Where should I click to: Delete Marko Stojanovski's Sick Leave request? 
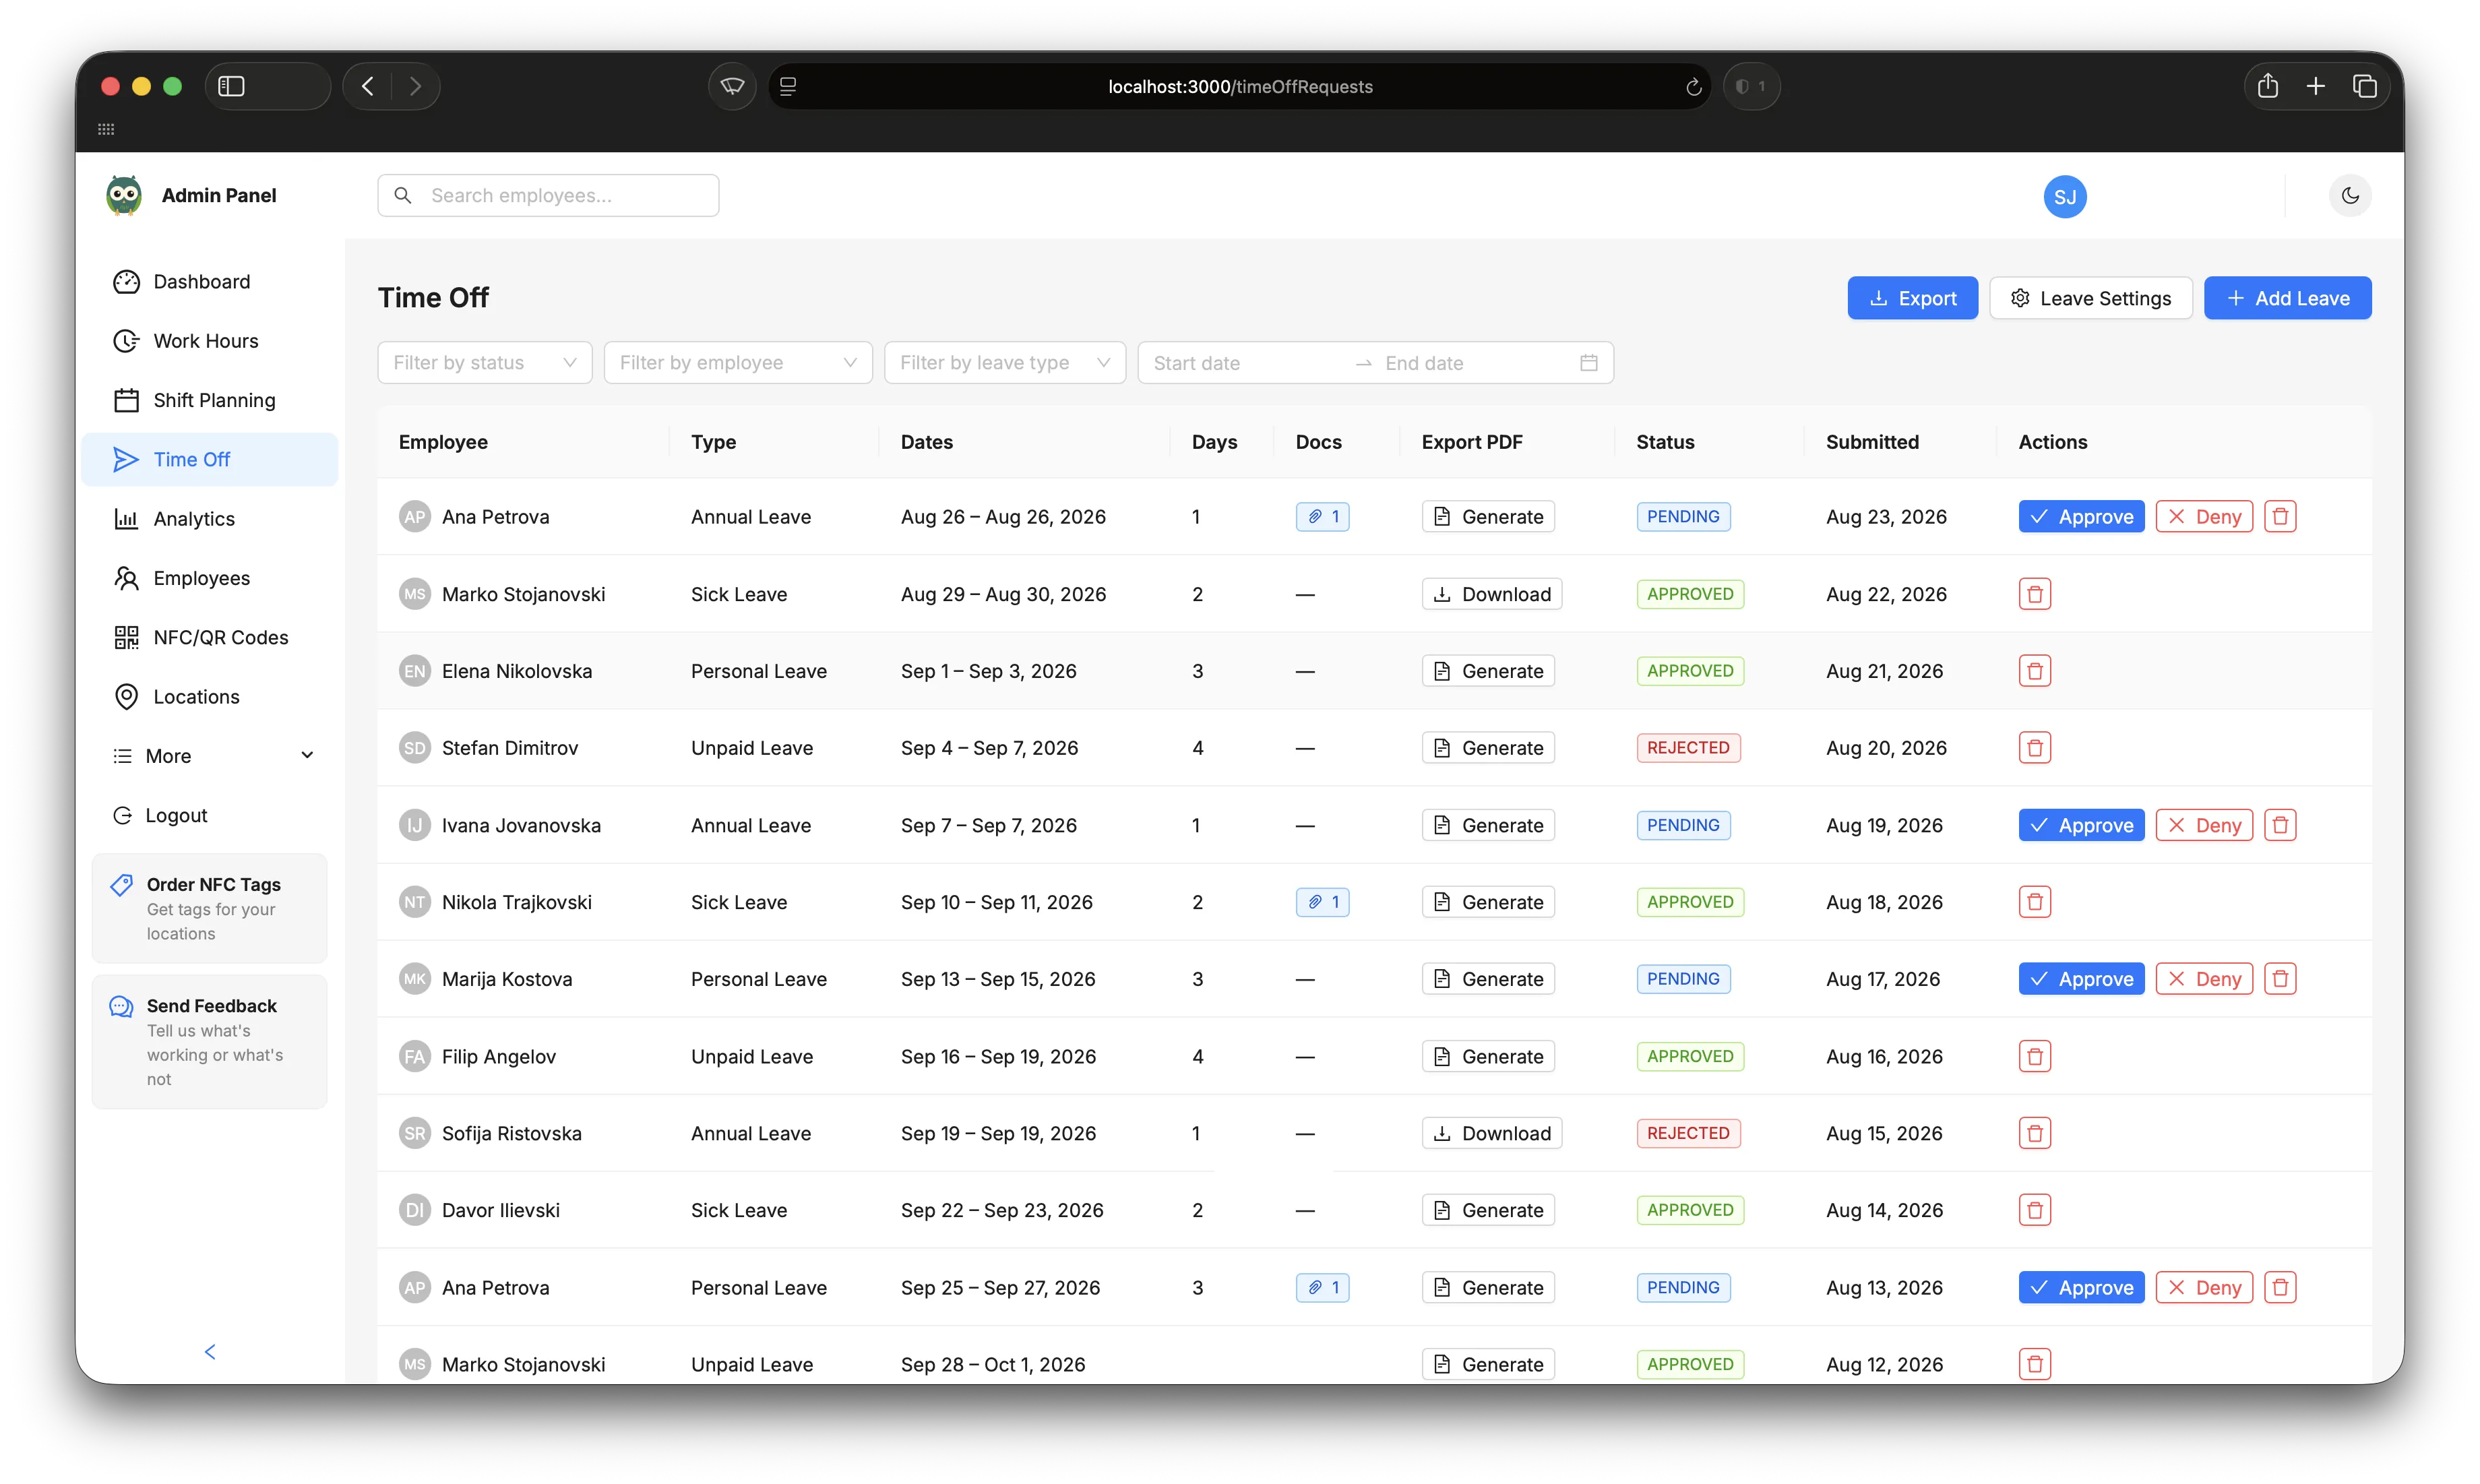(2034, 594)
